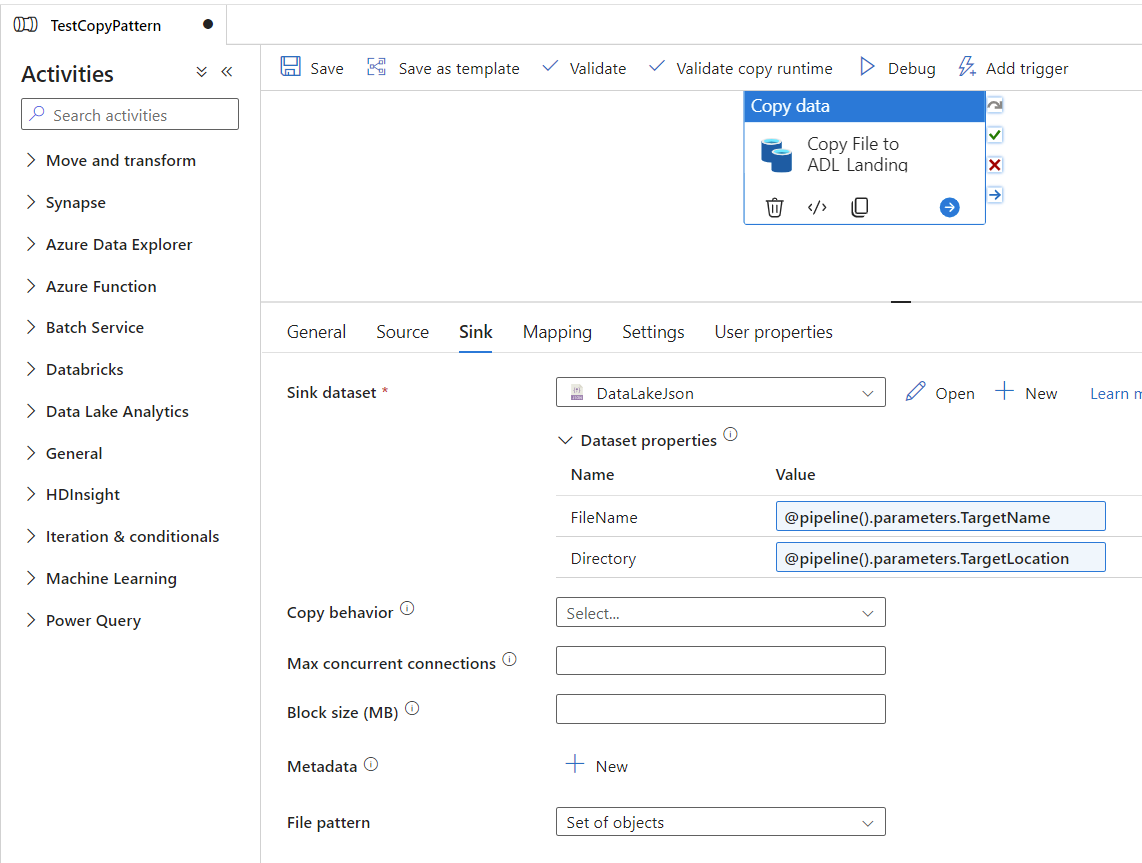
Task: Open the Sink dataset DataLakeJson dropdown
Action: coord(720,393)
